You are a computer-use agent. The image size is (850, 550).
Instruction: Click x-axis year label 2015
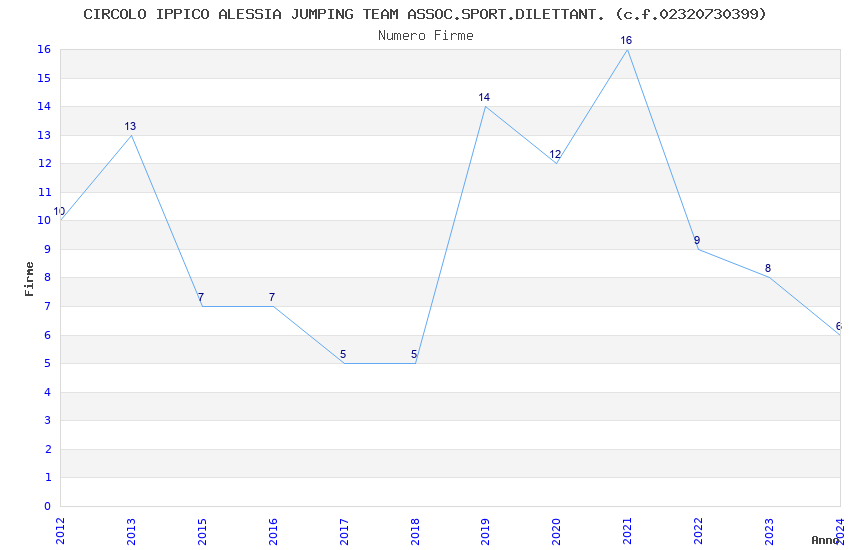click(x=202, y=531)
